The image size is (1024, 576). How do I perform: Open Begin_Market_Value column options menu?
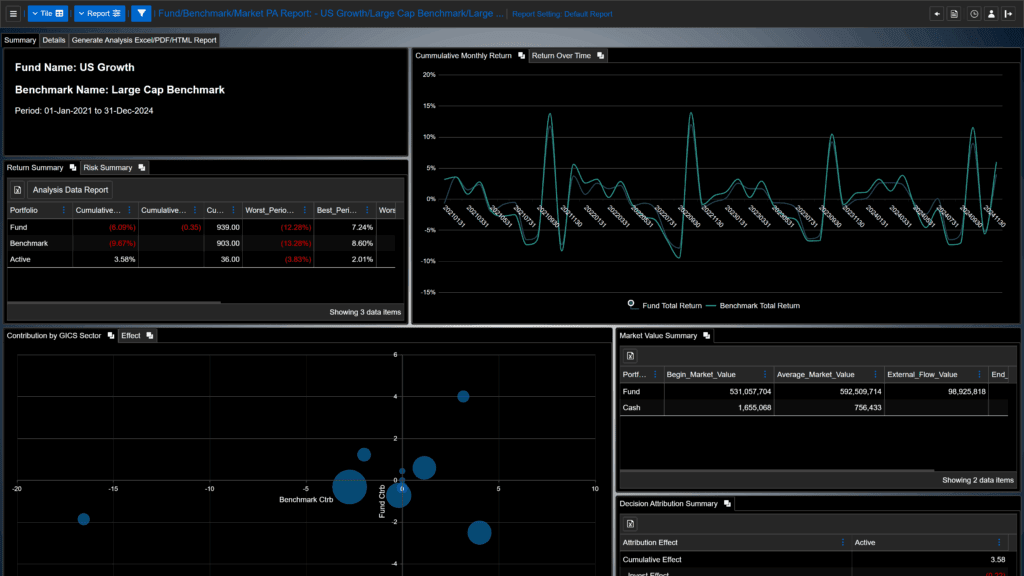point(765,375)
